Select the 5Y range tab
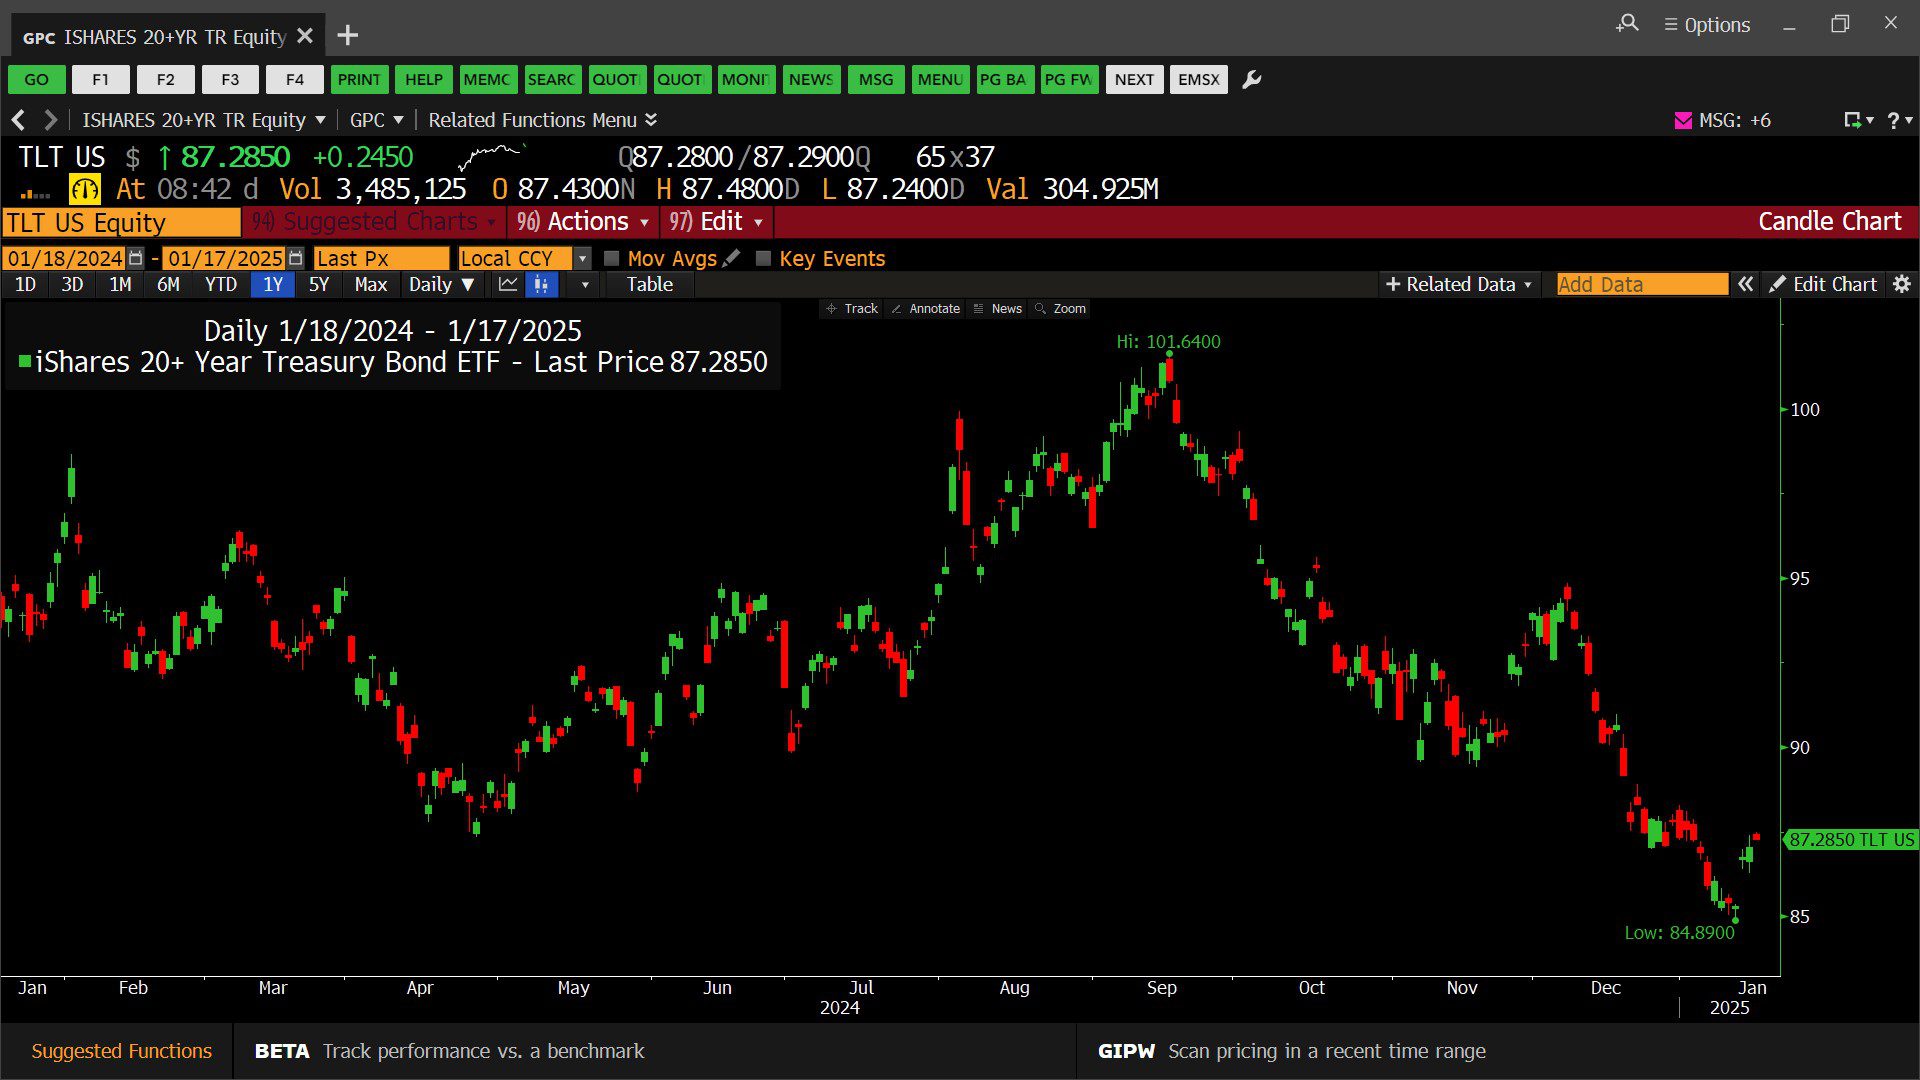1920x1080 pixels. (318, 285)
